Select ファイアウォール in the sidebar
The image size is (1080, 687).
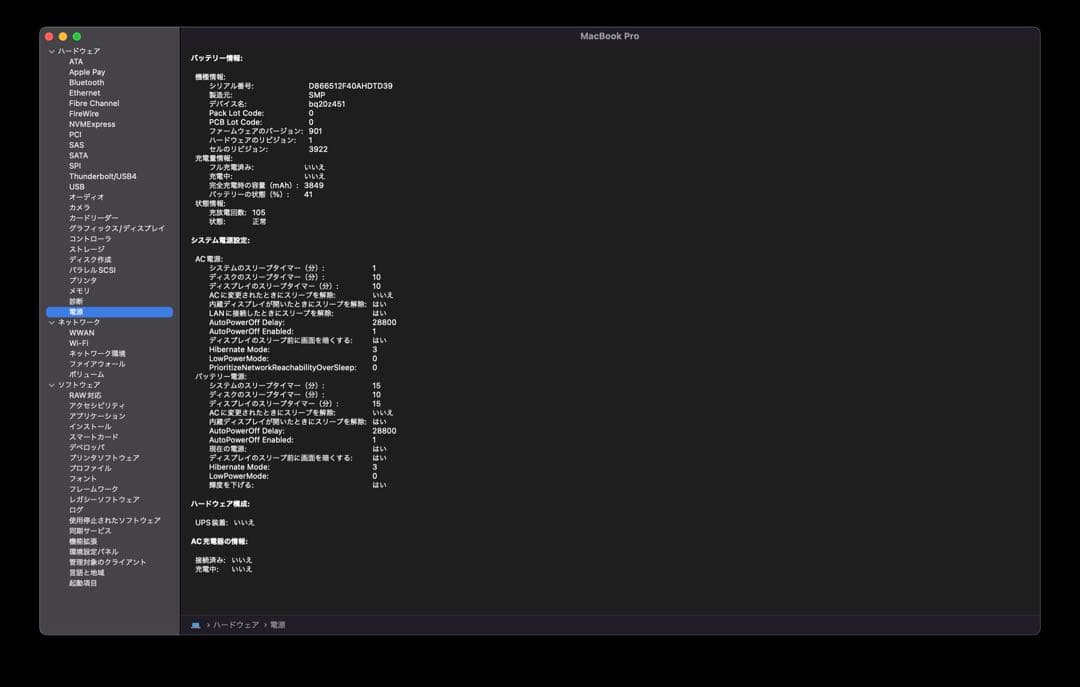97,364
